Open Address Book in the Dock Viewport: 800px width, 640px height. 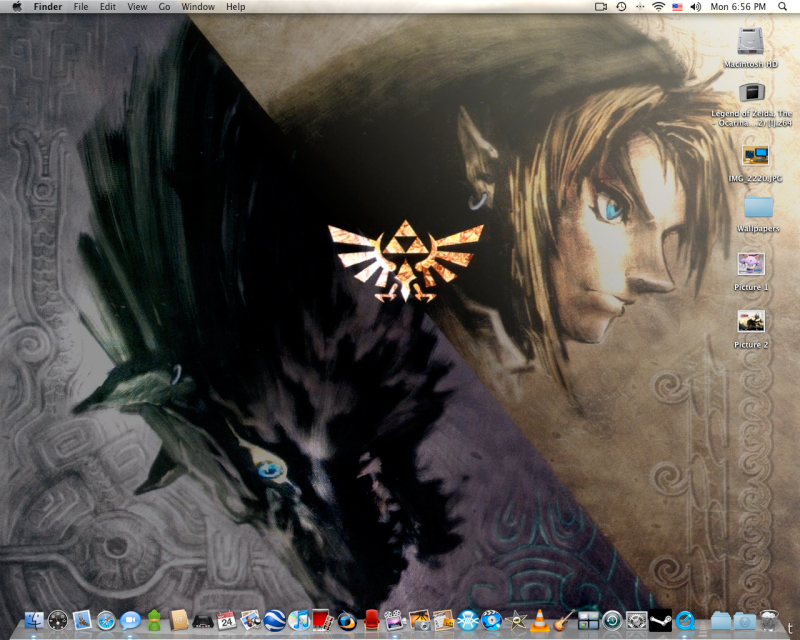(179, 621)
